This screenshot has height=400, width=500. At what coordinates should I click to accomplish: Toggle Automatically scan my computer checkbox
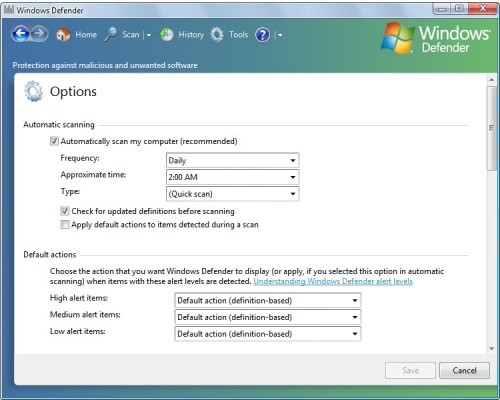point(54,141)
